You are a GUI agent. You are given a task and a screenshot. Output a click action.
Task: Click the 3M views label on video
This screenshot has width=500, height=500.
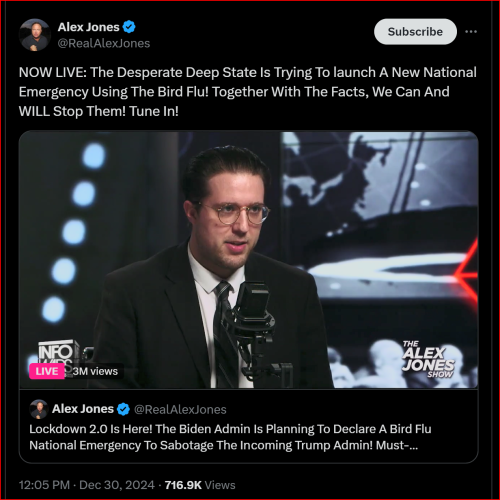point(95,371)
